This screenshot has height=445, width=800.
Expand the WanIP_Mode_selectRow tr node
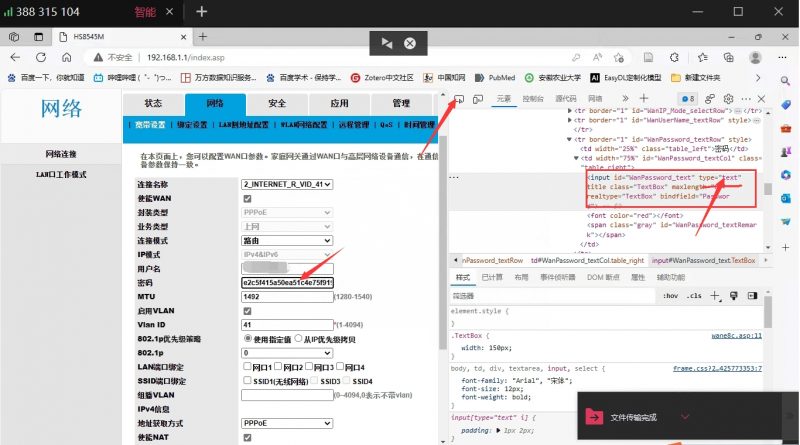pos(570,110)
